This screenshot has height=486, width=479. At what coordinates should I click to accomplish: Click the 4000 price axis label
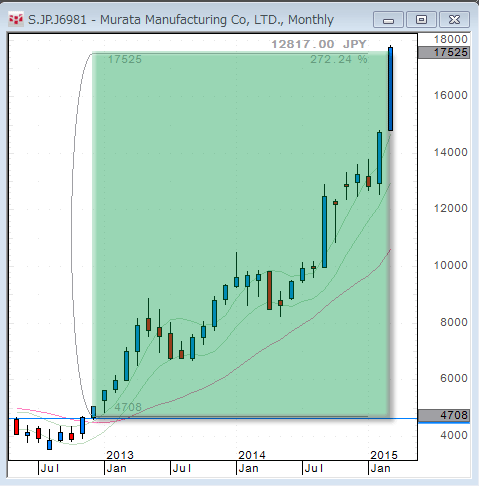click(x=454, y=435)
